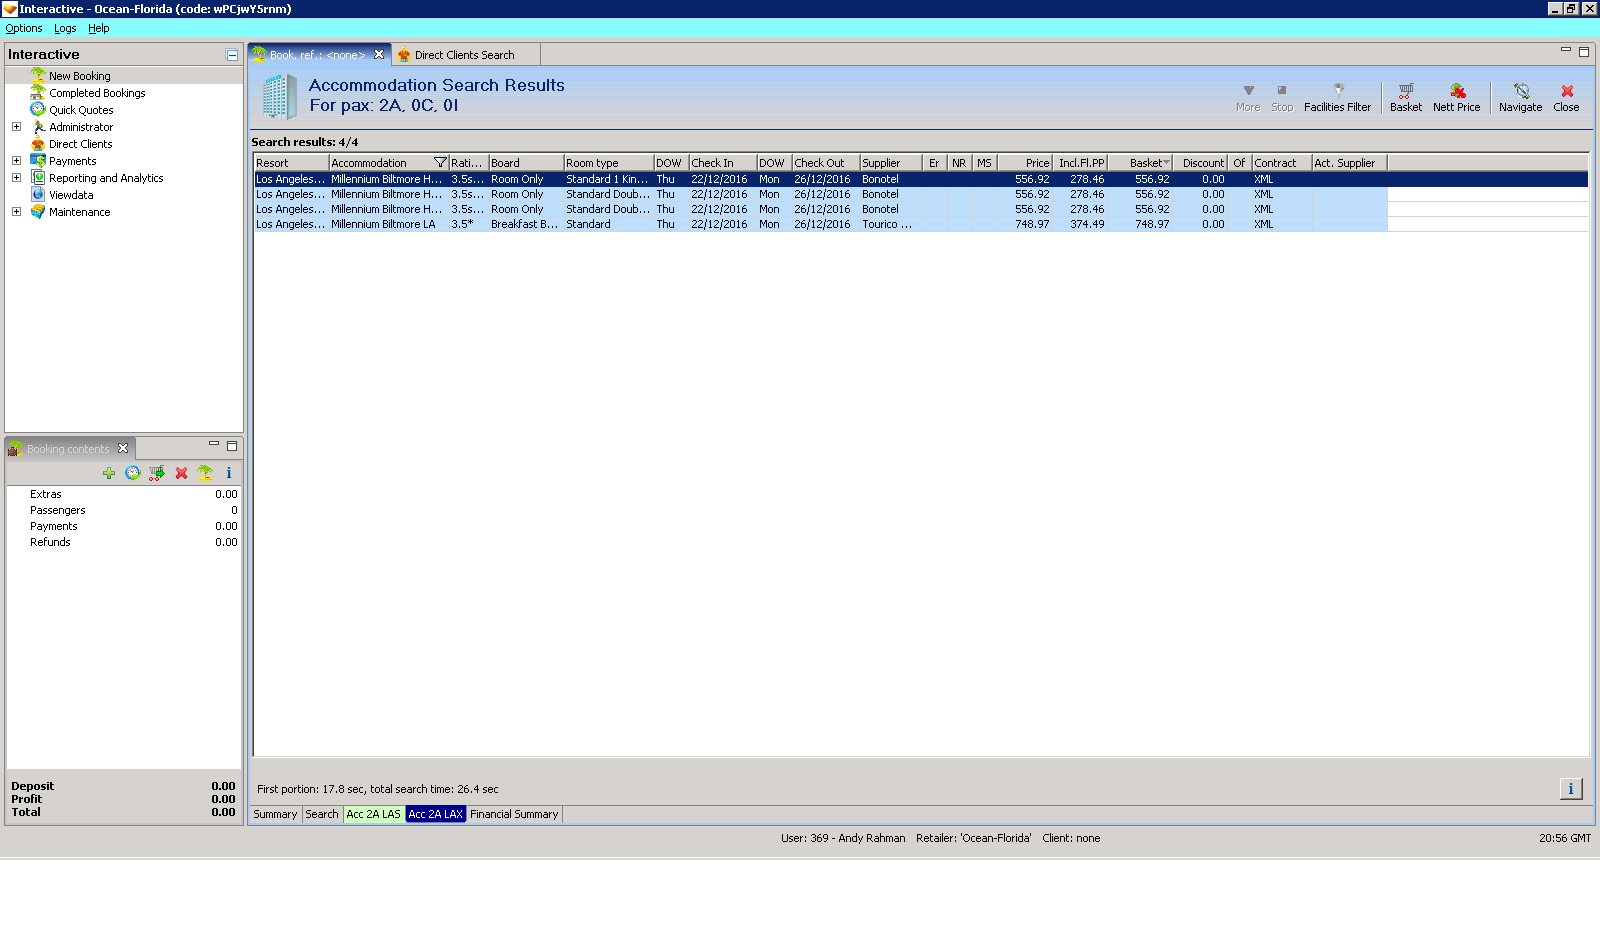Image resolution: width=1600 pixels, height=926 pixels.
Task: Switch to the Acc 2A LAX tab
Action: click(435, 814)
